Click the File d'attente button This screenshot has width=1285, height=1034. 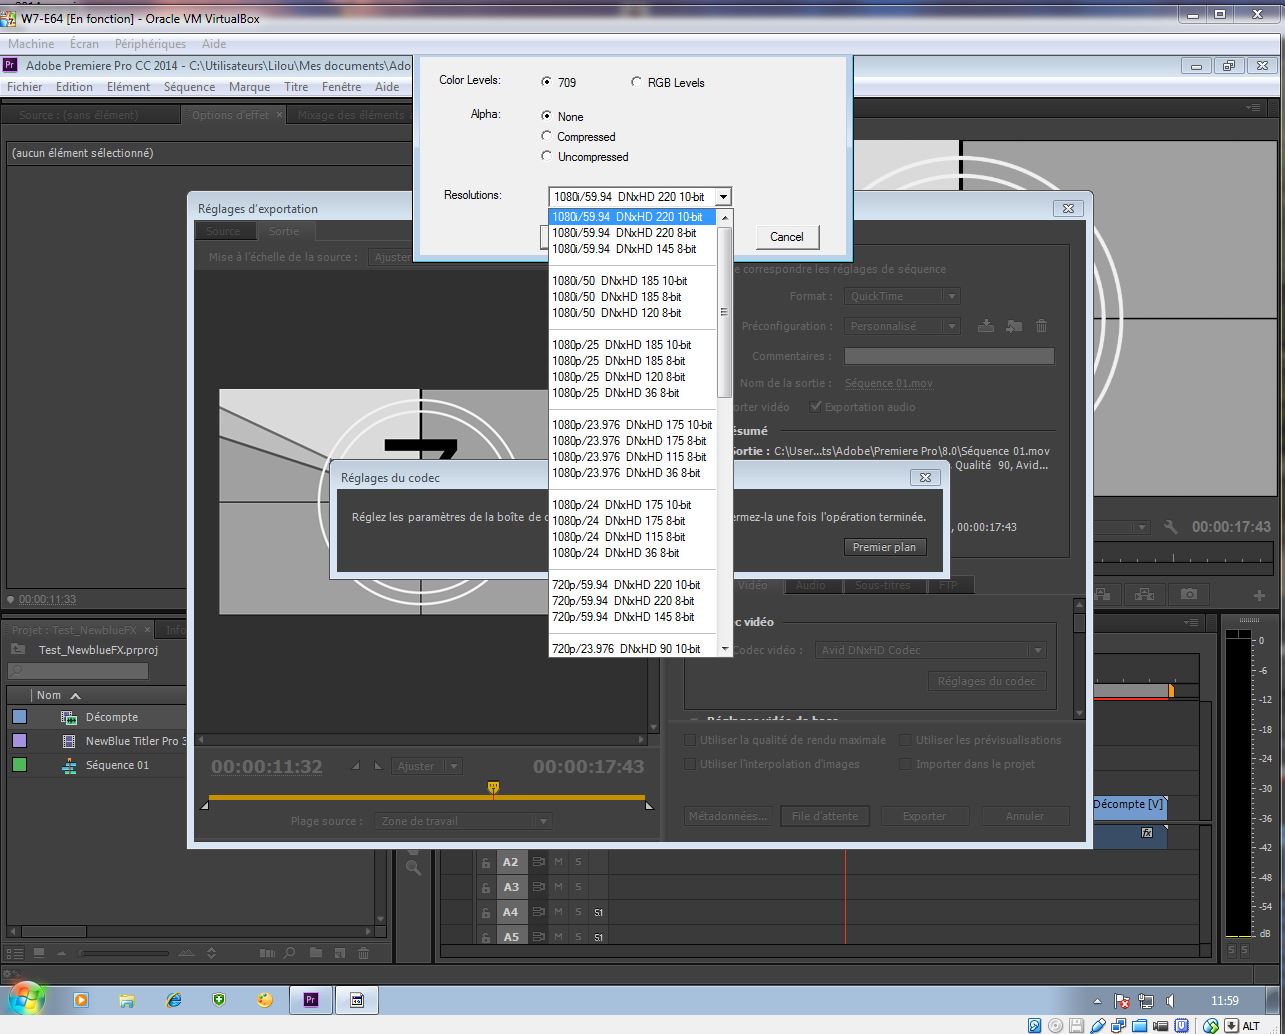point(825,816)
